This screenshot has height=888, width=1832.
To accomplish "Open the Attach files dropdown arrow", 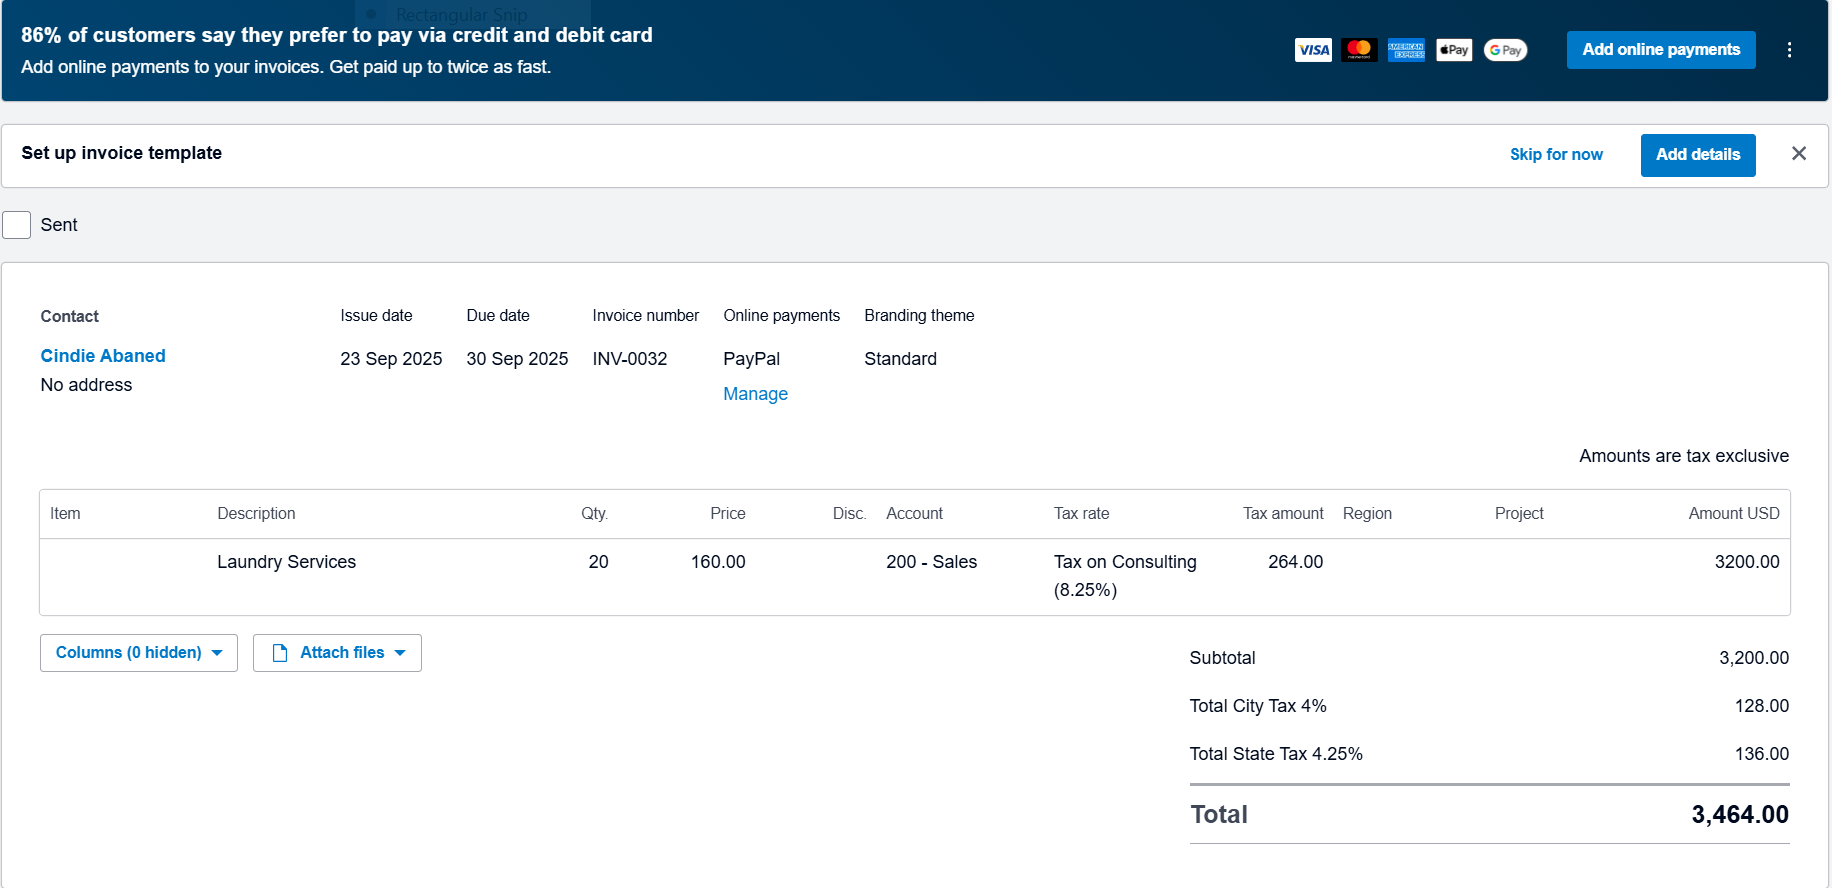I will pyautogui.click(x=400, y=653).
